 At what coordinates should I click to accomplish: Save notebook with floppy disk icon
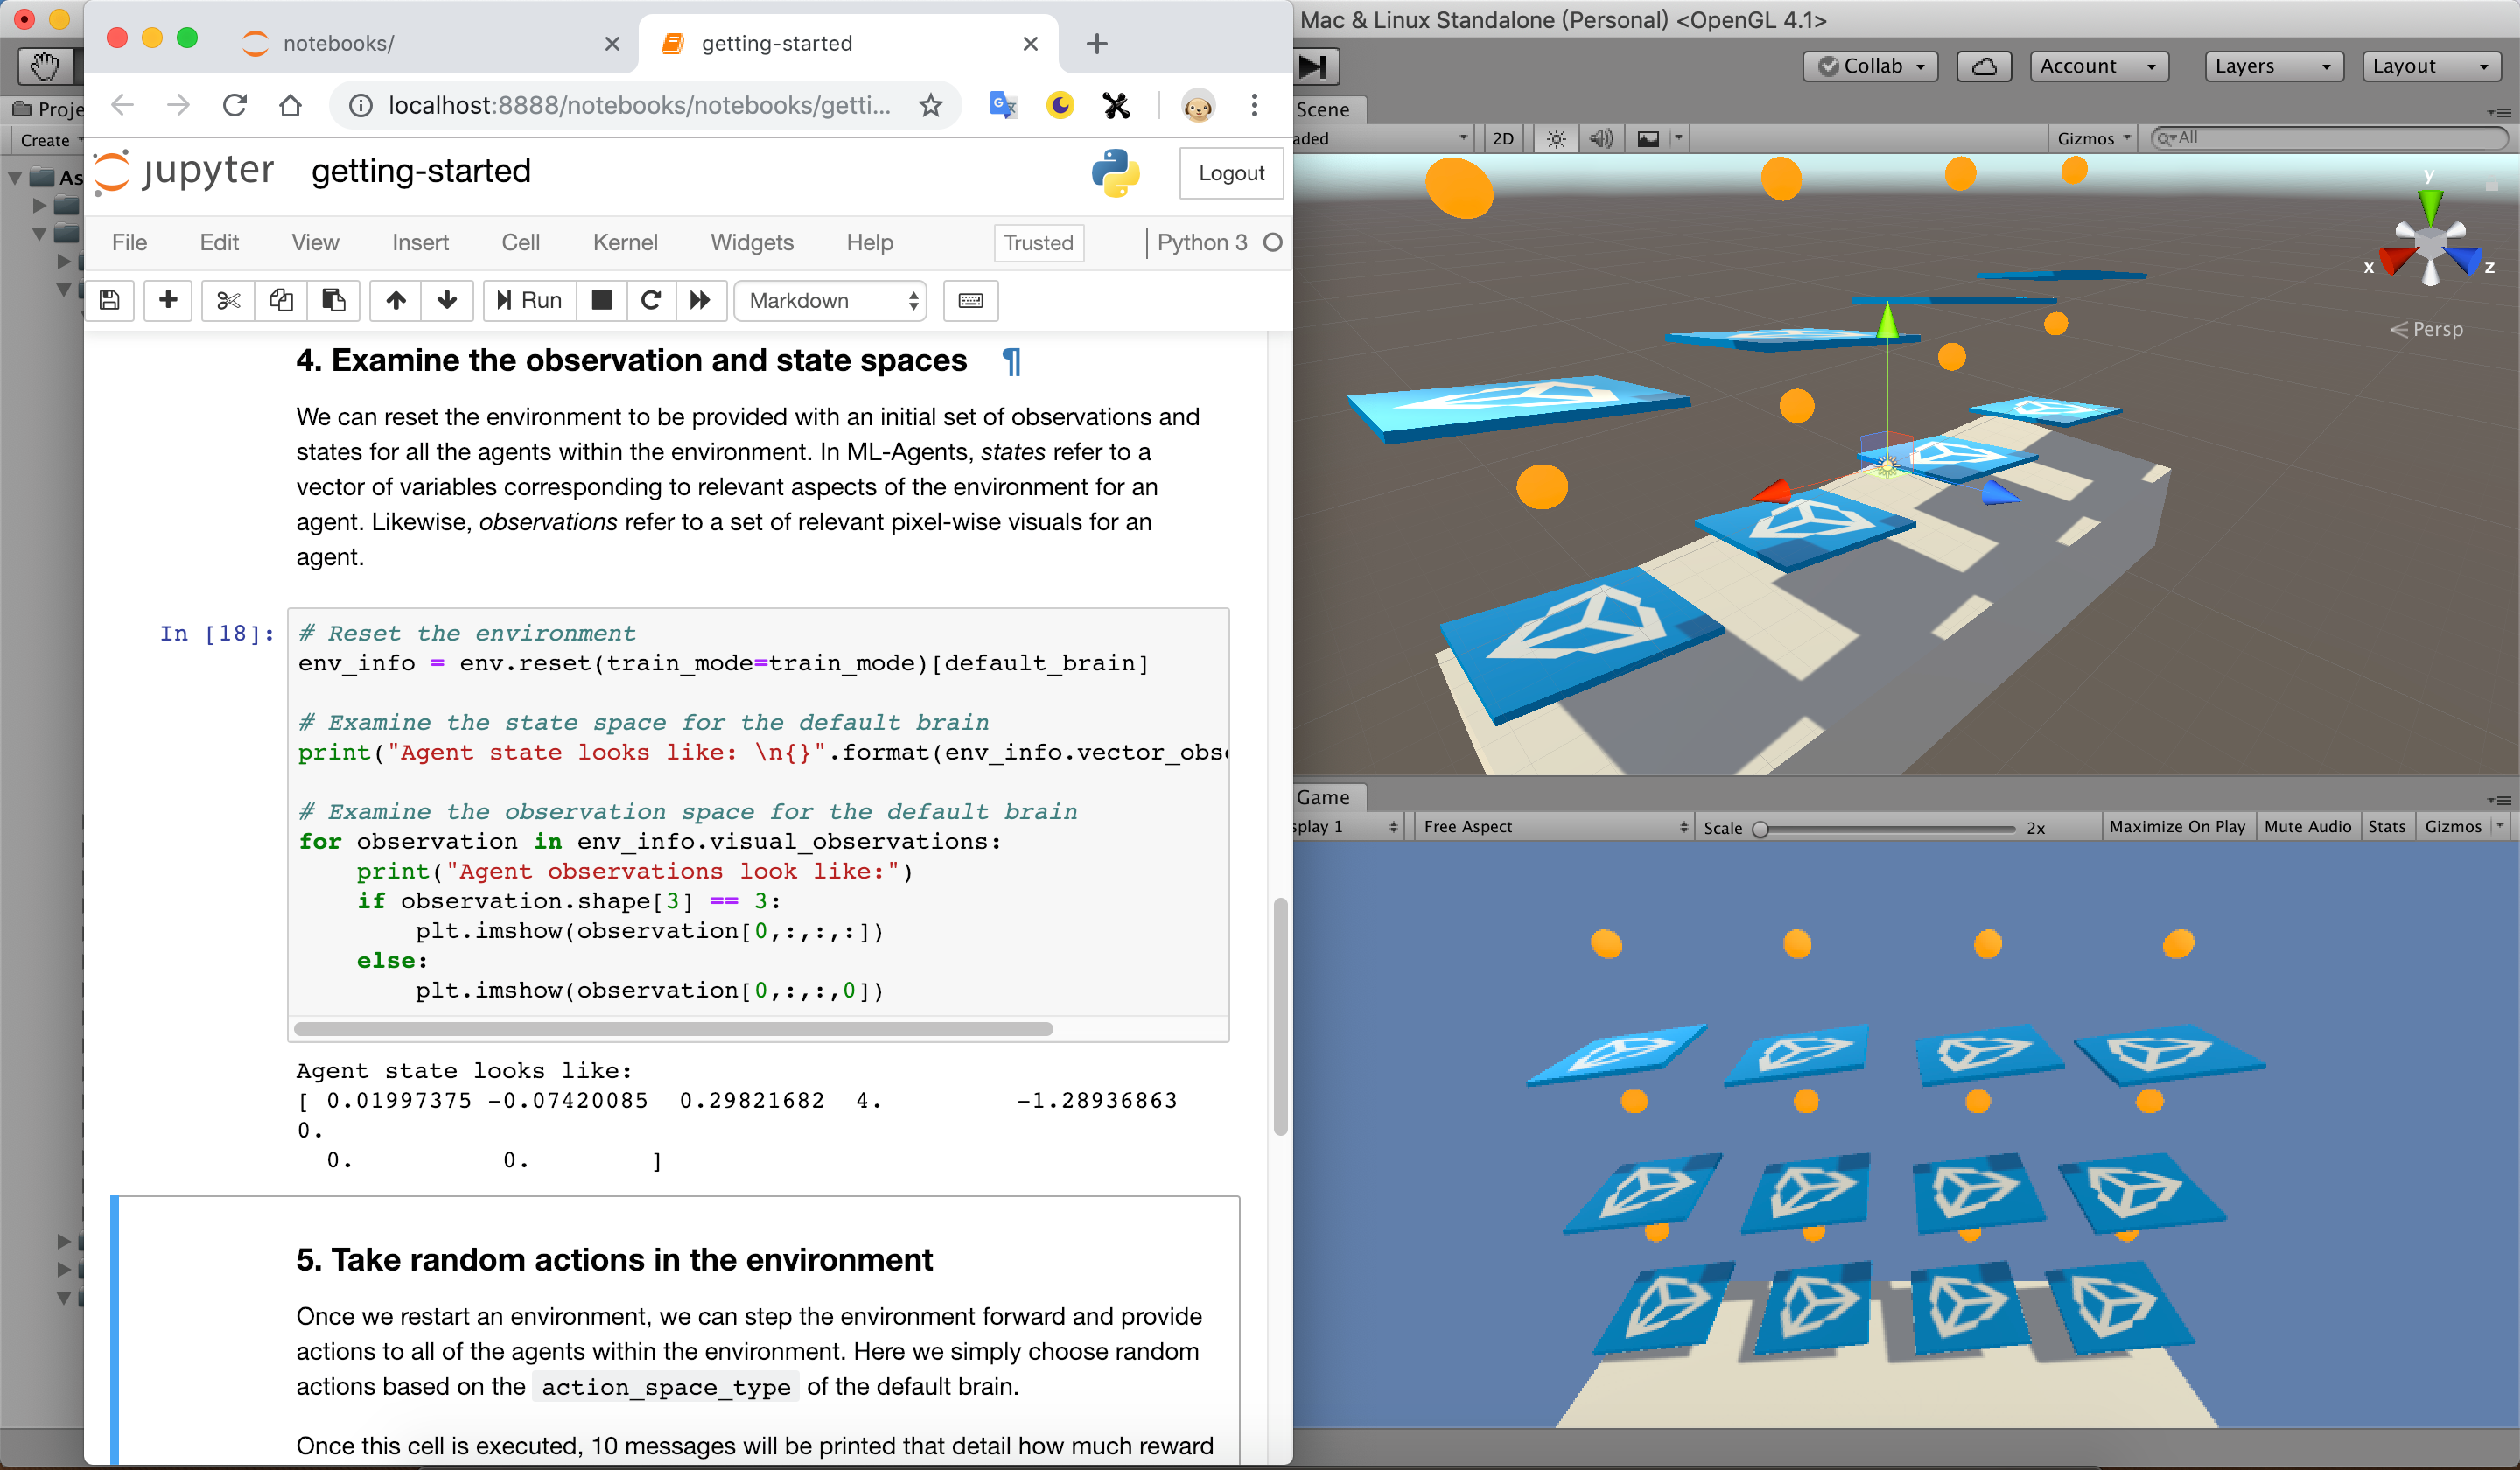tap(110, 300)
